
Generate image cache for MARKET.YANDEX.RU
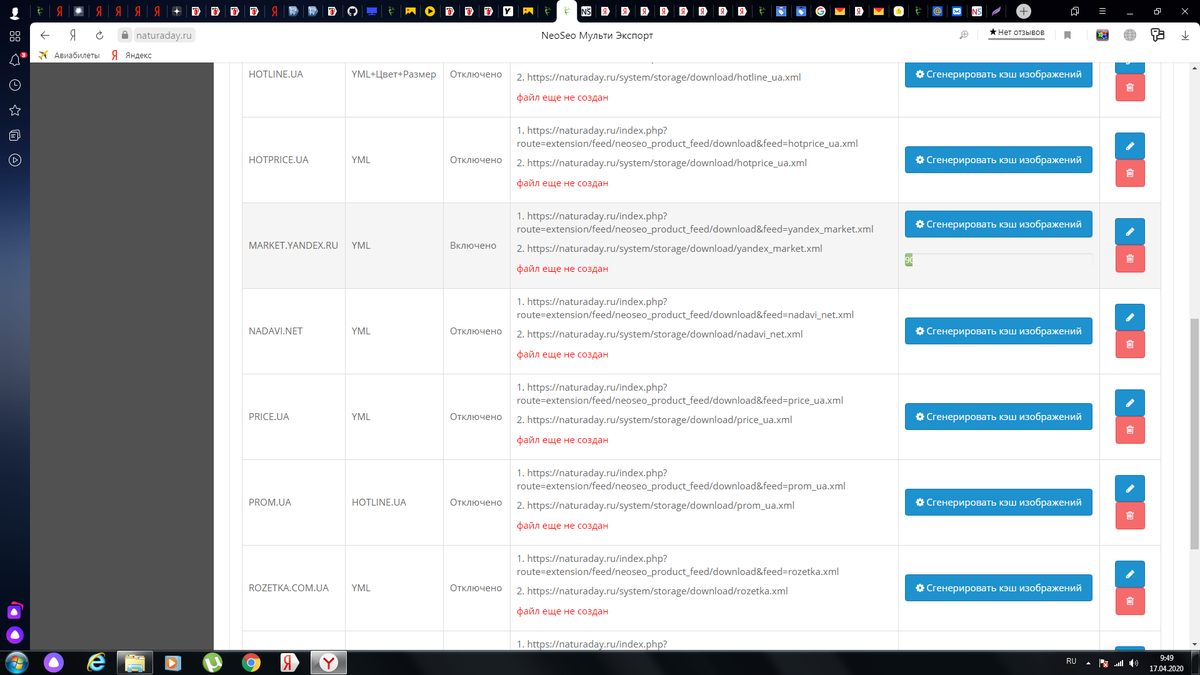pyautogui.click(x=998, y=225)
